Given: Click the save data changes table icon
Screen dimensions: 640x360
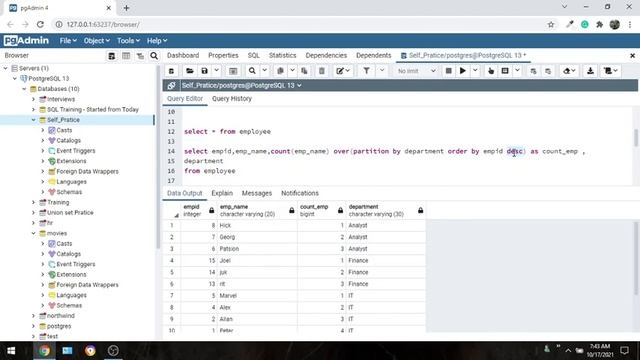Looking at the screenshot, I should [x=233, y=71].
